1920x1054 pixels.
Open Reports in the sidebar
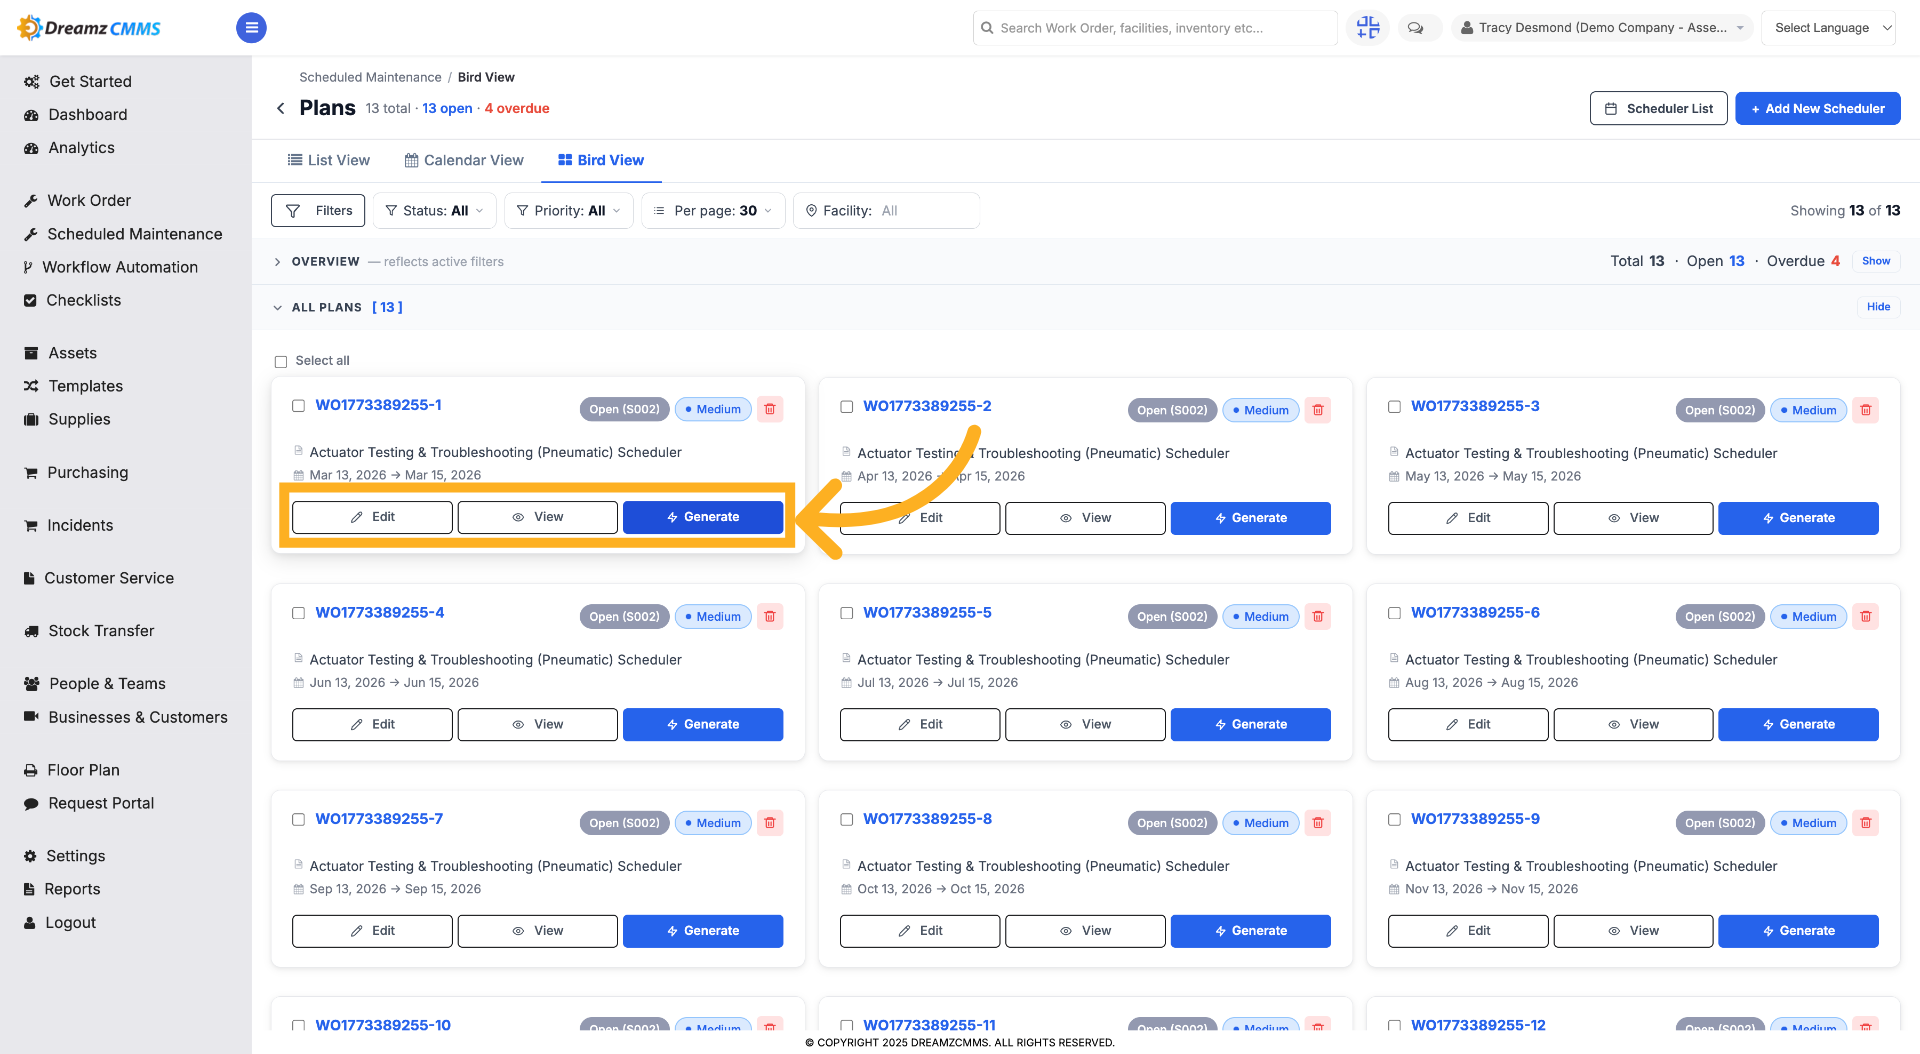(72, 889)
